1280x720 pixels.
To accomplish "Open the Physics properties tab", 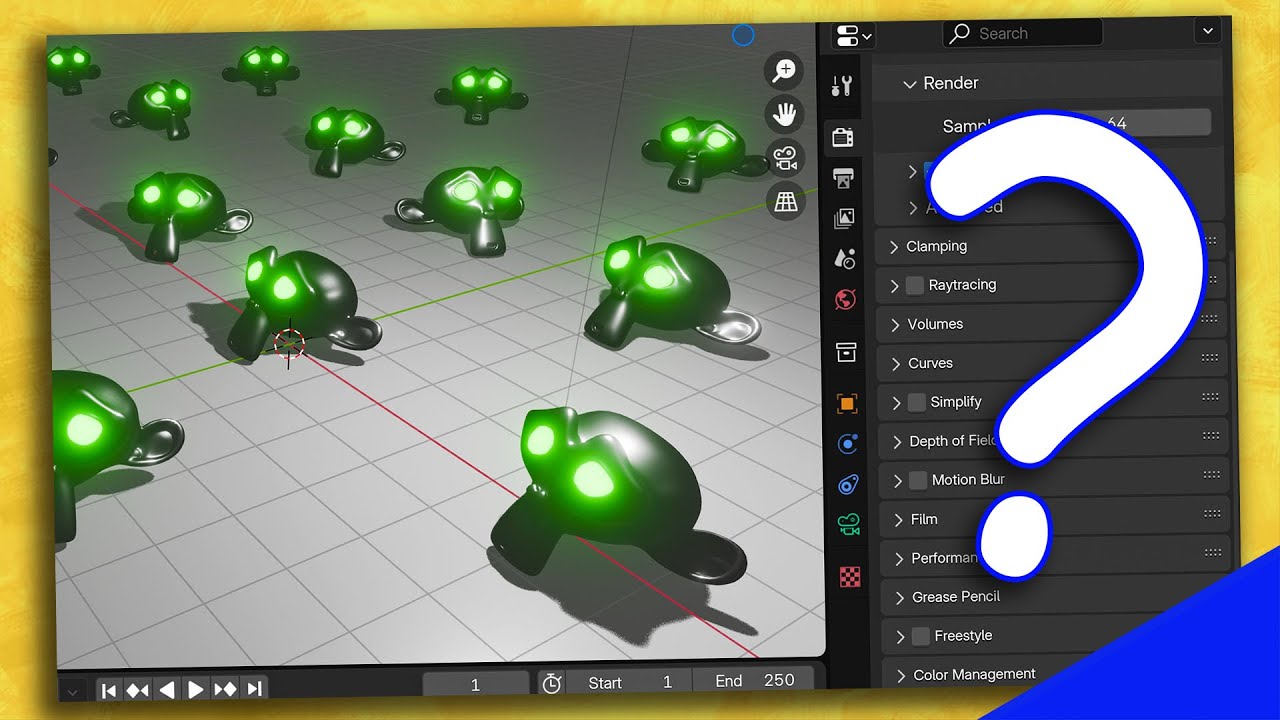I will (x=848, y=445).
